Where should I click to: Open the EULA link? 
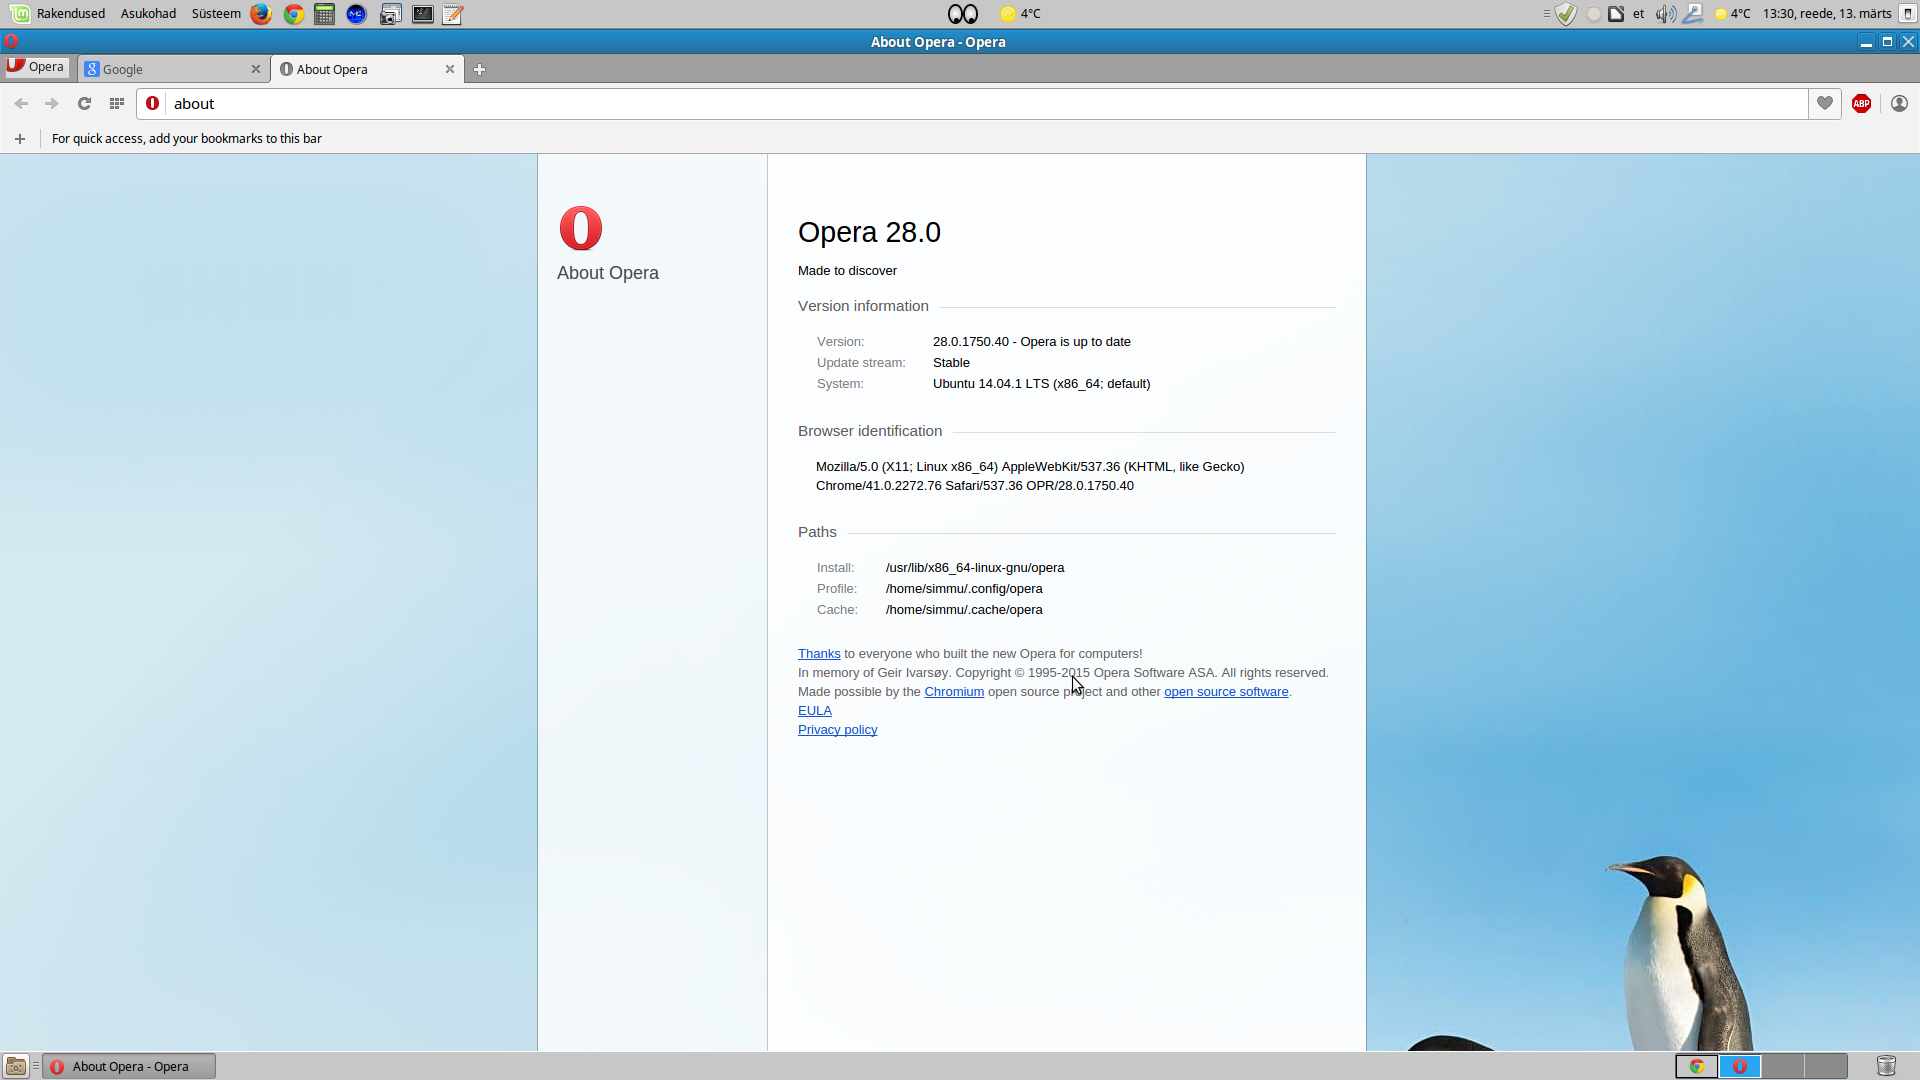coord(814,711)
